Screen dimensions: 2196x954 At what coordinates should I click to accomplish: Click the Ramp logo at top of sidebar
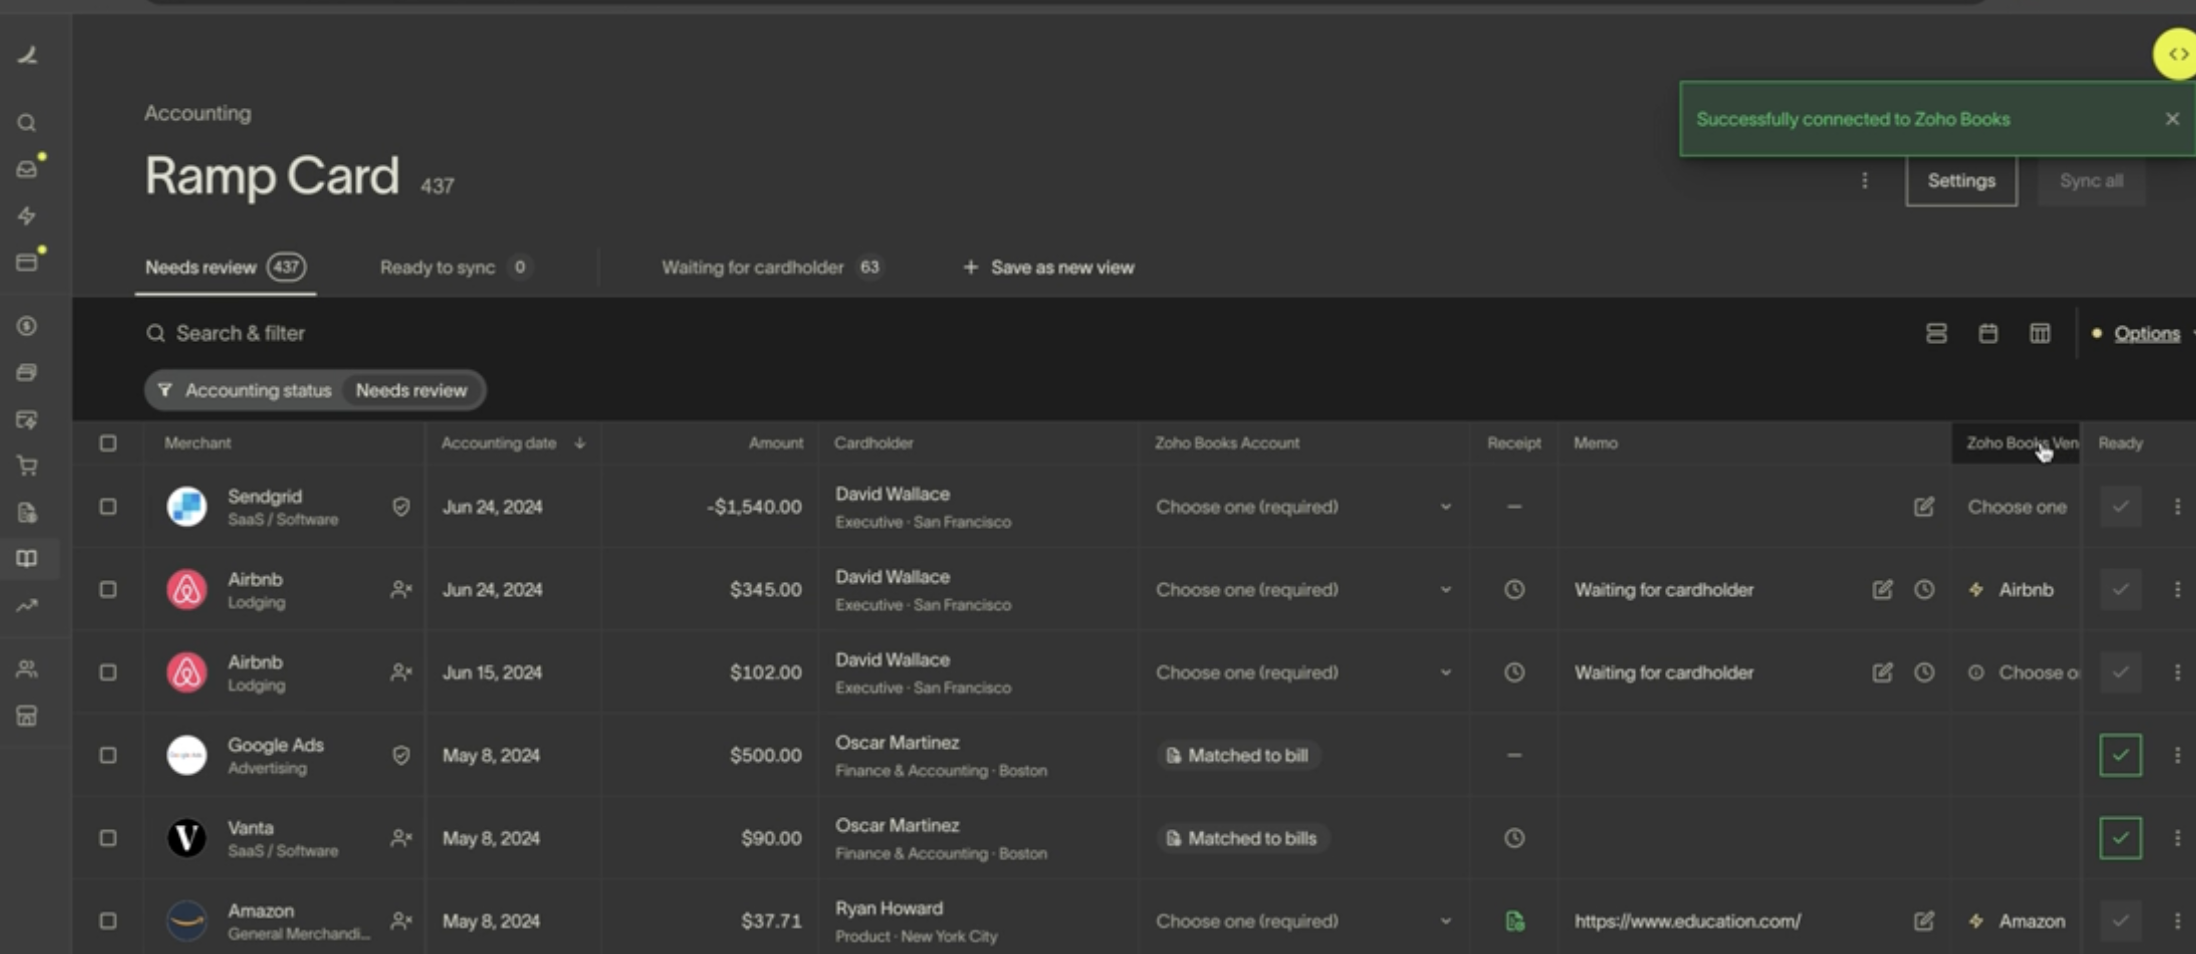coord(27,55)
